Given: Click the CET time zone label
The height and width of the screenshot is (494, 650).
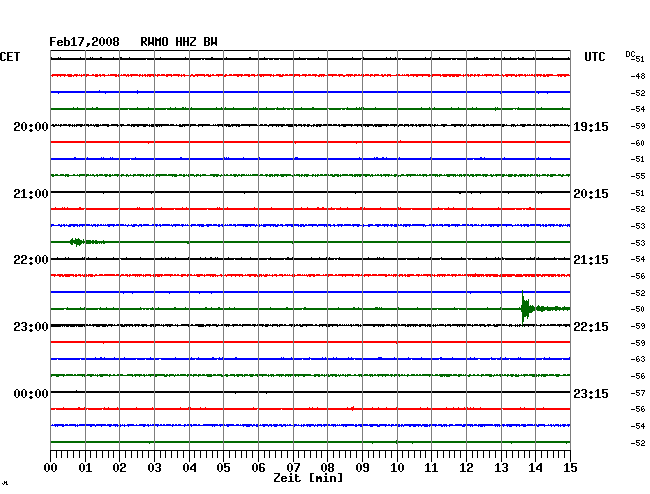Looking at the screenshot, I should 10,57.
